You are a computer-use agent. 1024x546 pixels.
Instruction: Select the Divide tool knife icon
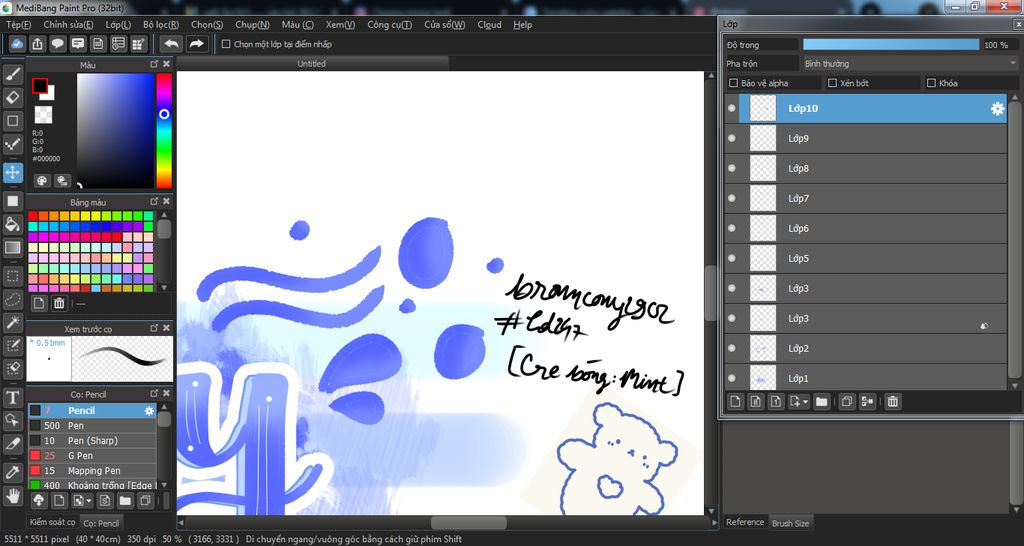12,443
